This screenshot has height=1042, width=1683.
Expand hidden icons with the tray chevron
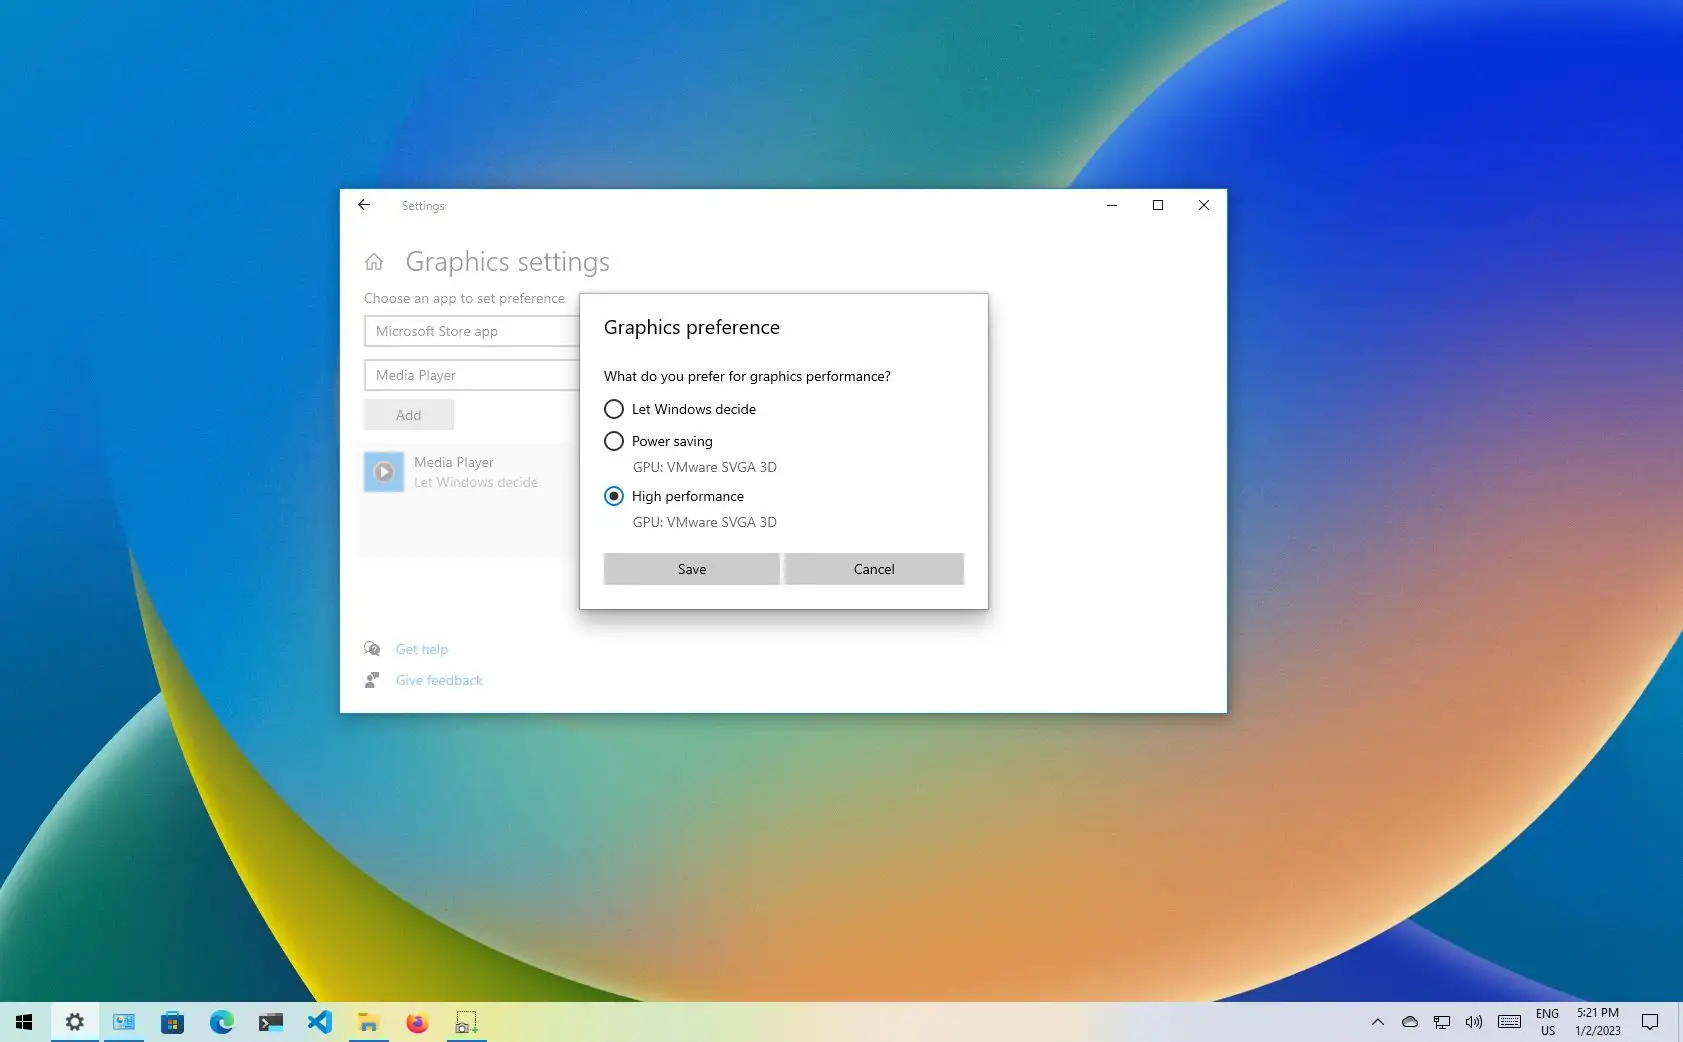point(1378,1022)
